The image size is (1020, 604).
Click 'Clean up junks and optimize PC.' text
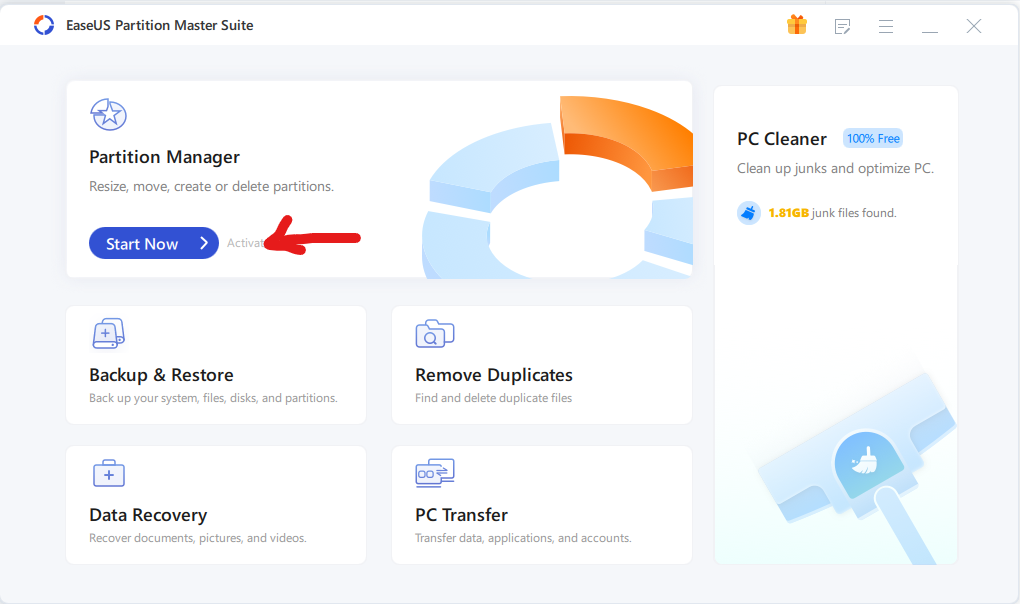835,168
